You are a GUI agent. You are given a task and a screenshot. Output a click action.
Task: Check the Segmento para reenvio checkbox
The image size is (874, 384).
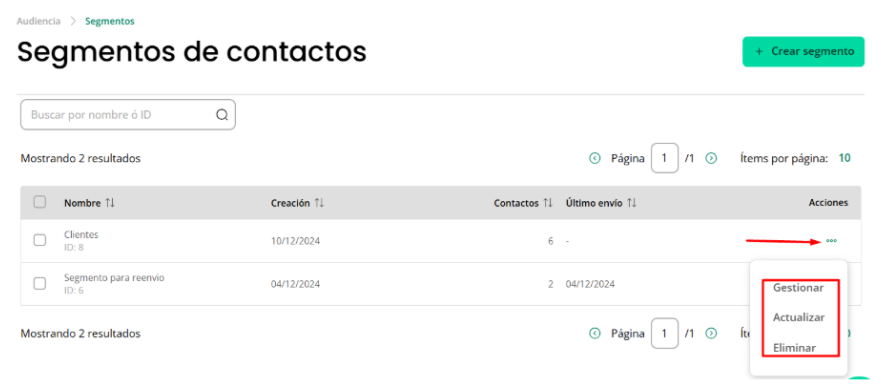(x=40, y=284)
